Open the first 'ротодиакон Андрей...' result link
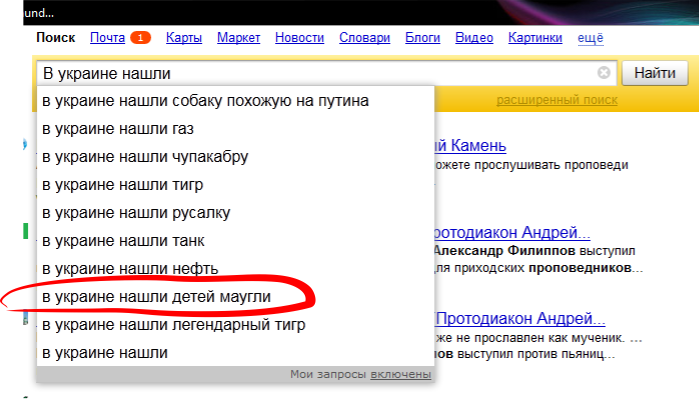The image size is (699, 399). [x=513, y=232]
